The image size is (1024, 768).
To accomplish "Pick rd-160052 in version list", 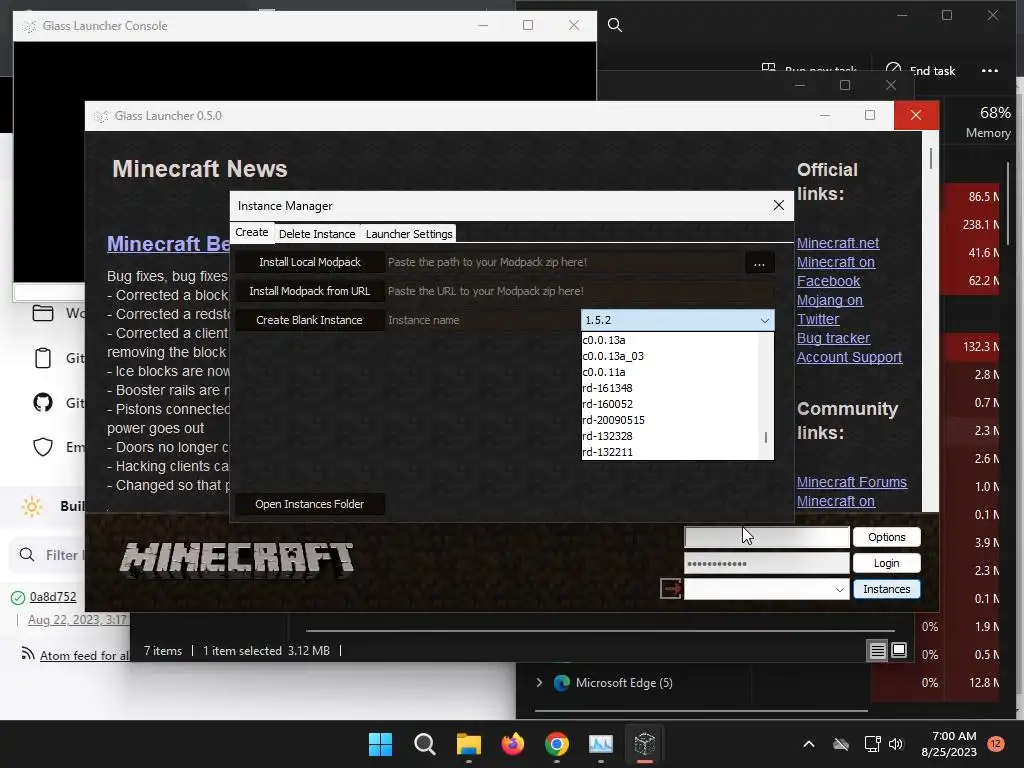I will coord(670,404).
